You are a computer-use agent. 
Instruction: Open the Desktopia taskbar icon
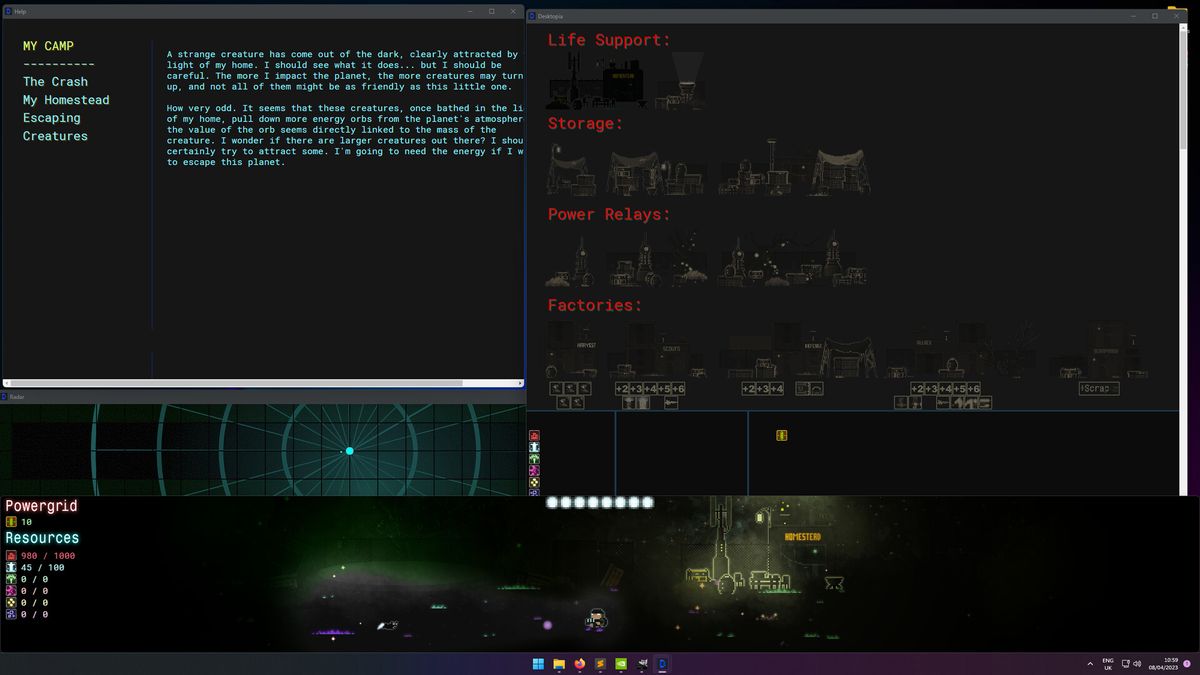click(663, 663)
